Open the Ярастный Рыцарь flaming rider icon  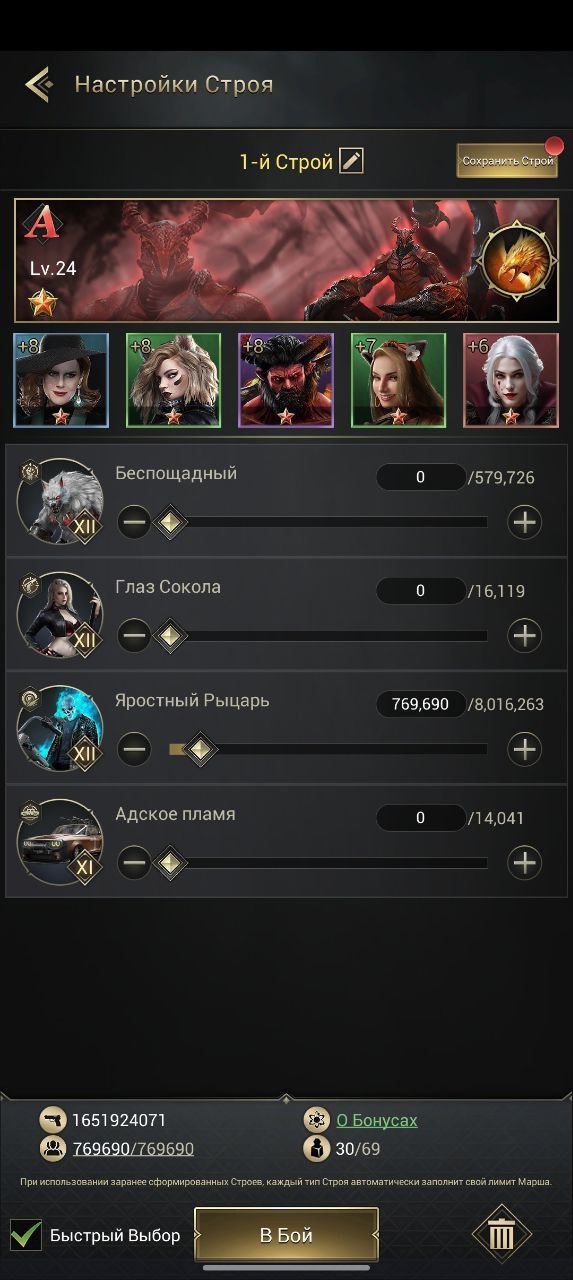point(60,728)
